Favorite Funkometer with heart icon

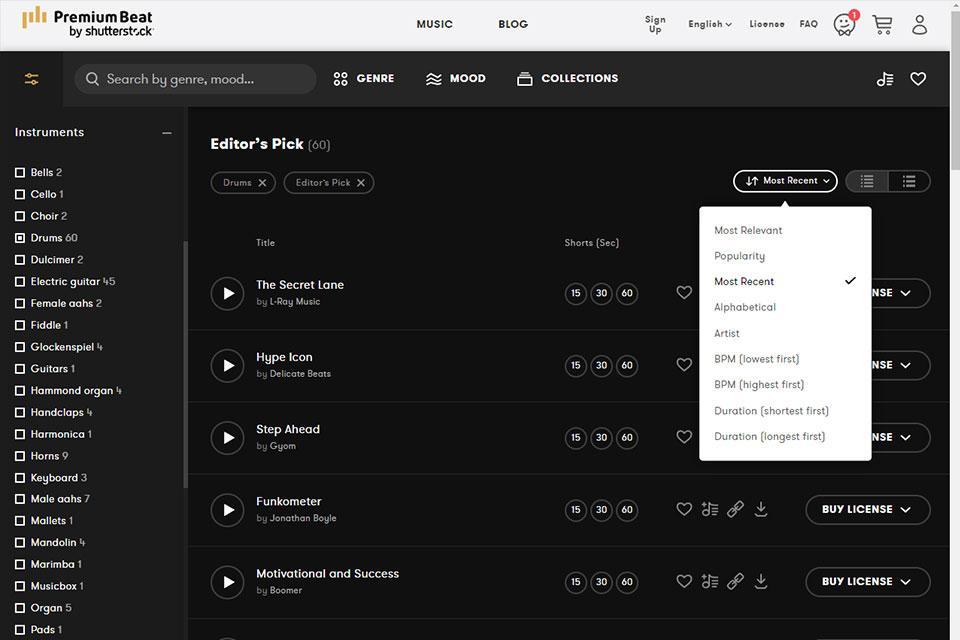[684, 509]
